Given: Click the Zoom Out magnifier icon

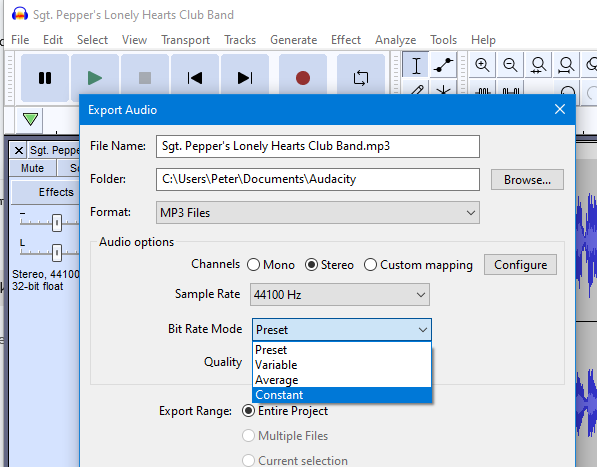Looking at the screenshot, I should pyautogui.click(x=510, y=65).
